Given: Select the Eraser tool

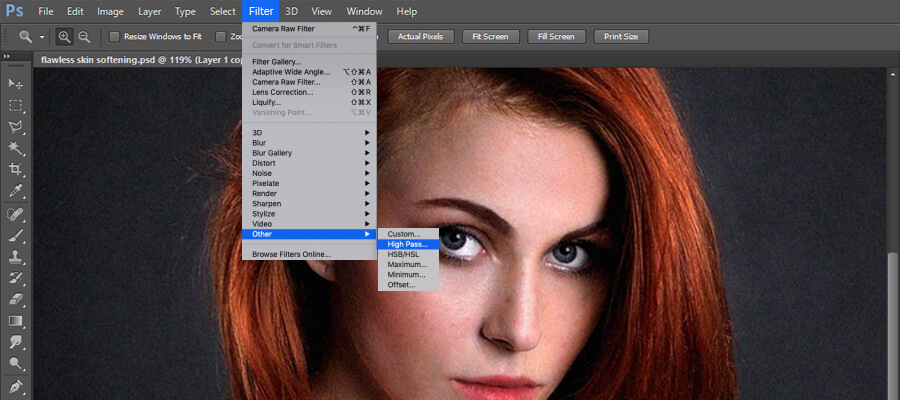Looking at the screenshot, I should [15, 299].
